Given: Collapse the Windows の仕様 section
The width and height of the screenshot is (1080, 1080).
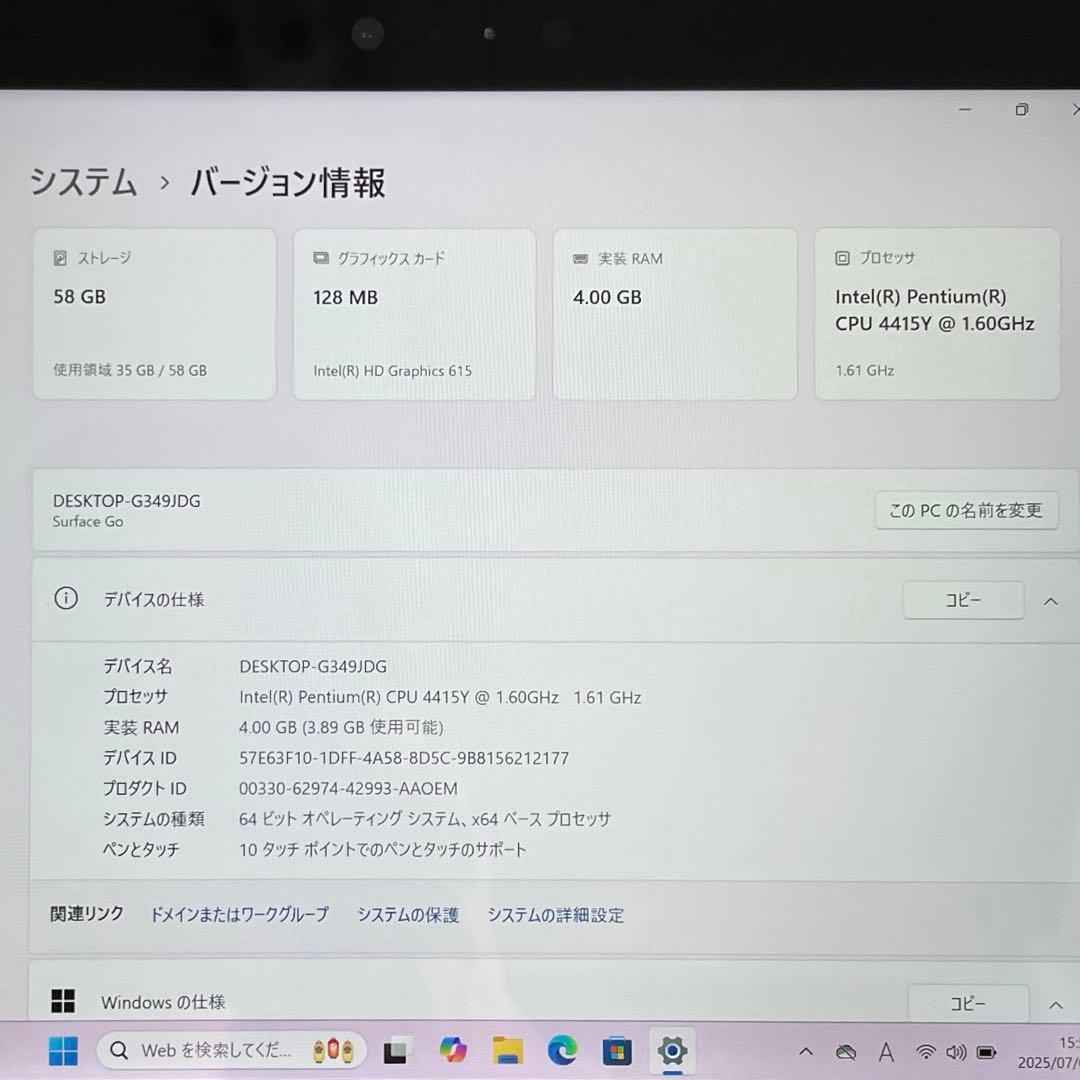Looking at the screenshot, I should point(1055,1005).
